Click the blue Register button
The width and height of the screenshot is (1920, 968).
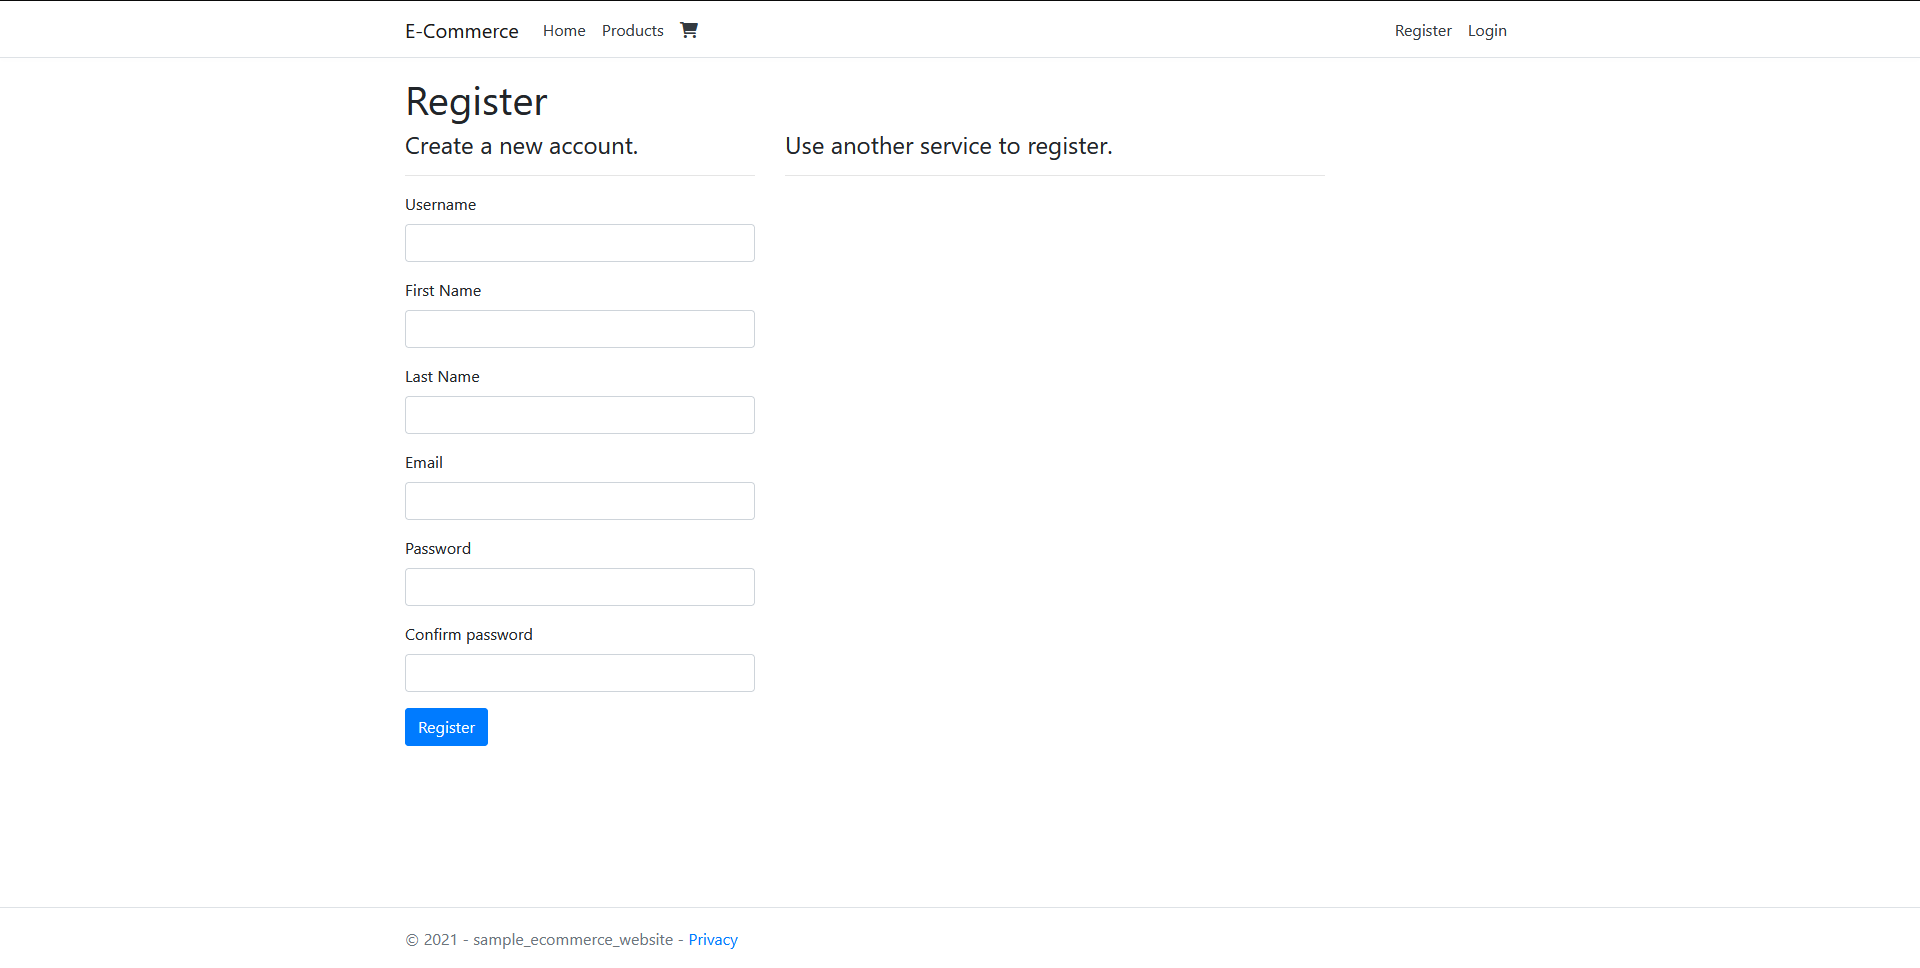point(446,727)
